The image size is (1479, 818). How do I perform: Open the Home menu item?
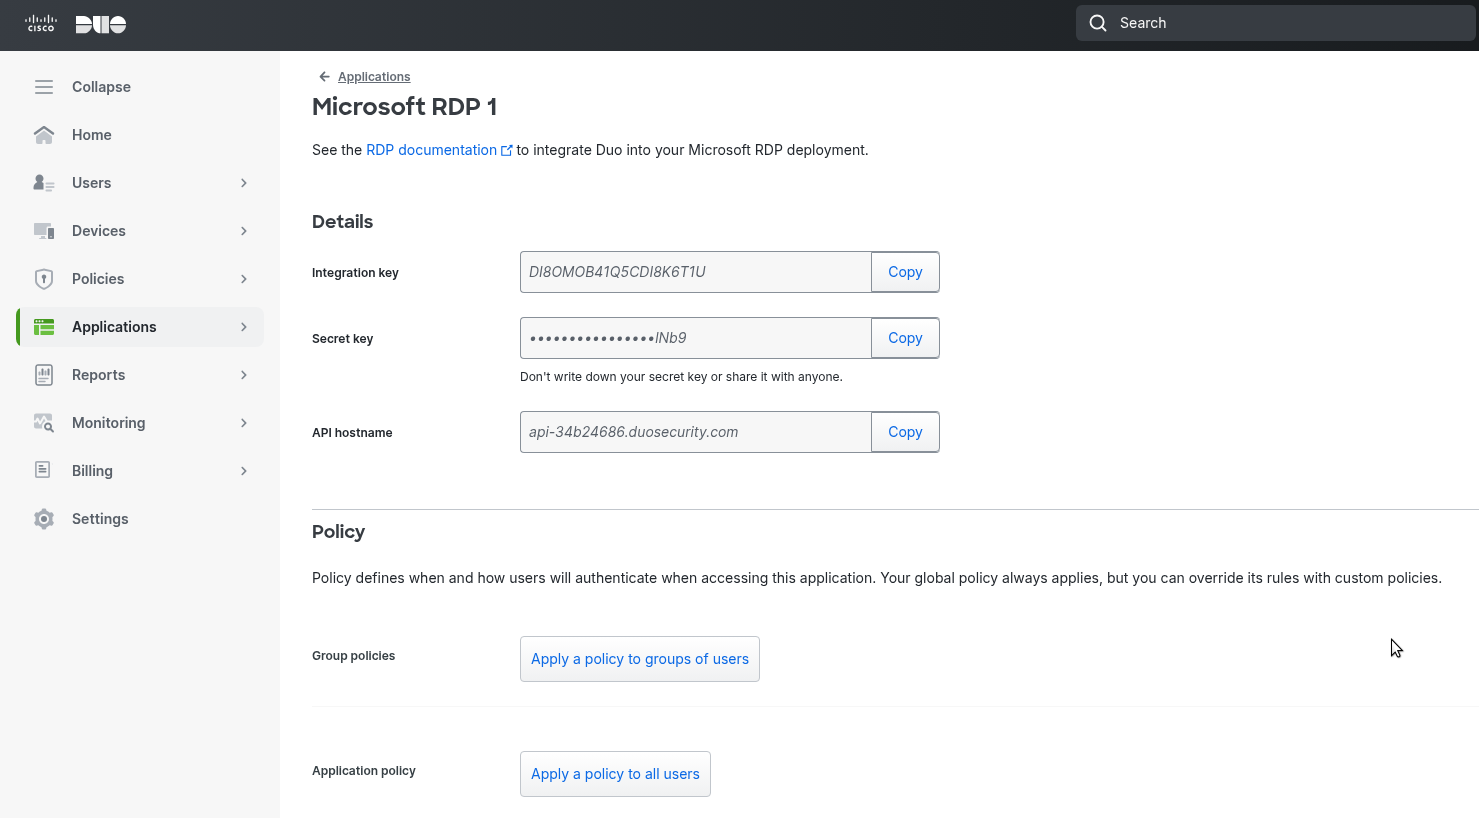pos(140,135)
